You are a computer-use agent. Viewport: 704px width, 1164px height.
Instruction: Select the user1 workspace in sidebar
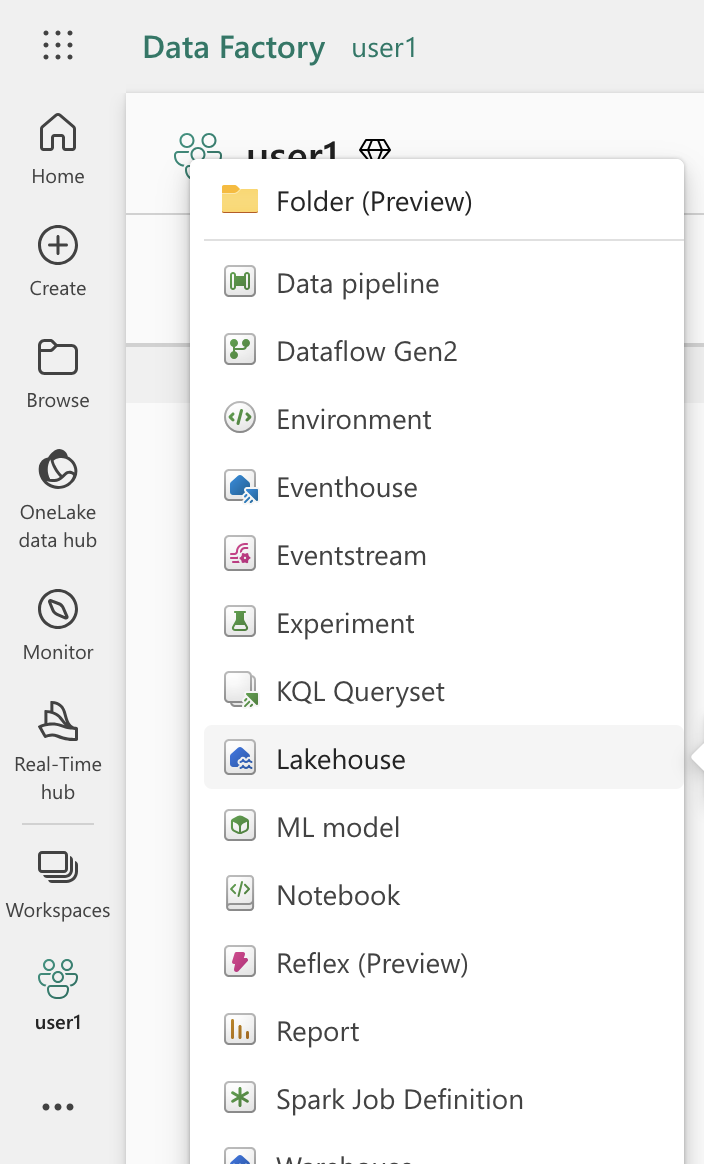(58, 995)
